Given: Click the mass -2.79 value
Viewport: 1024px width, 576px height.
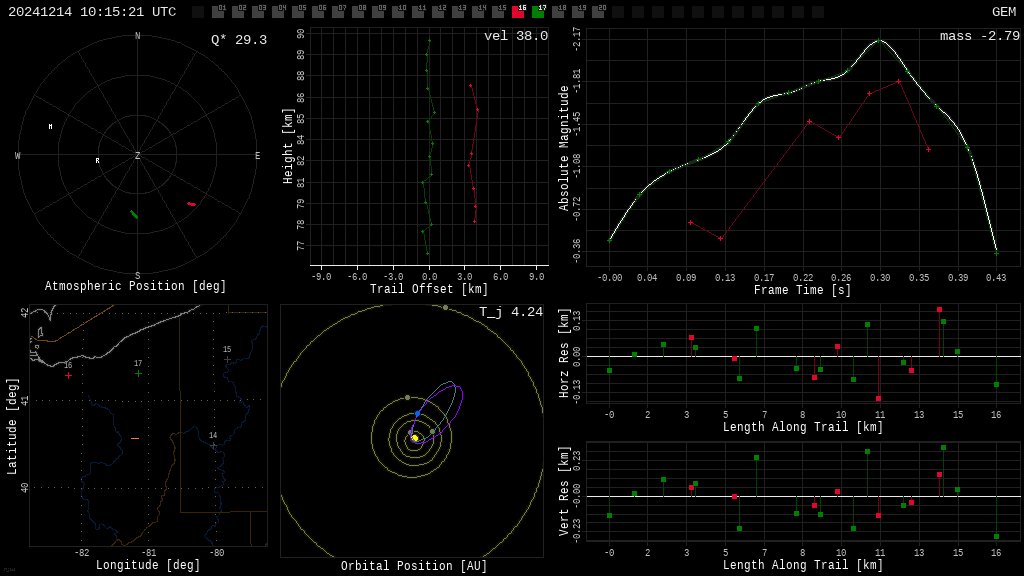Looking at the screenshot, I should [980, 36].
